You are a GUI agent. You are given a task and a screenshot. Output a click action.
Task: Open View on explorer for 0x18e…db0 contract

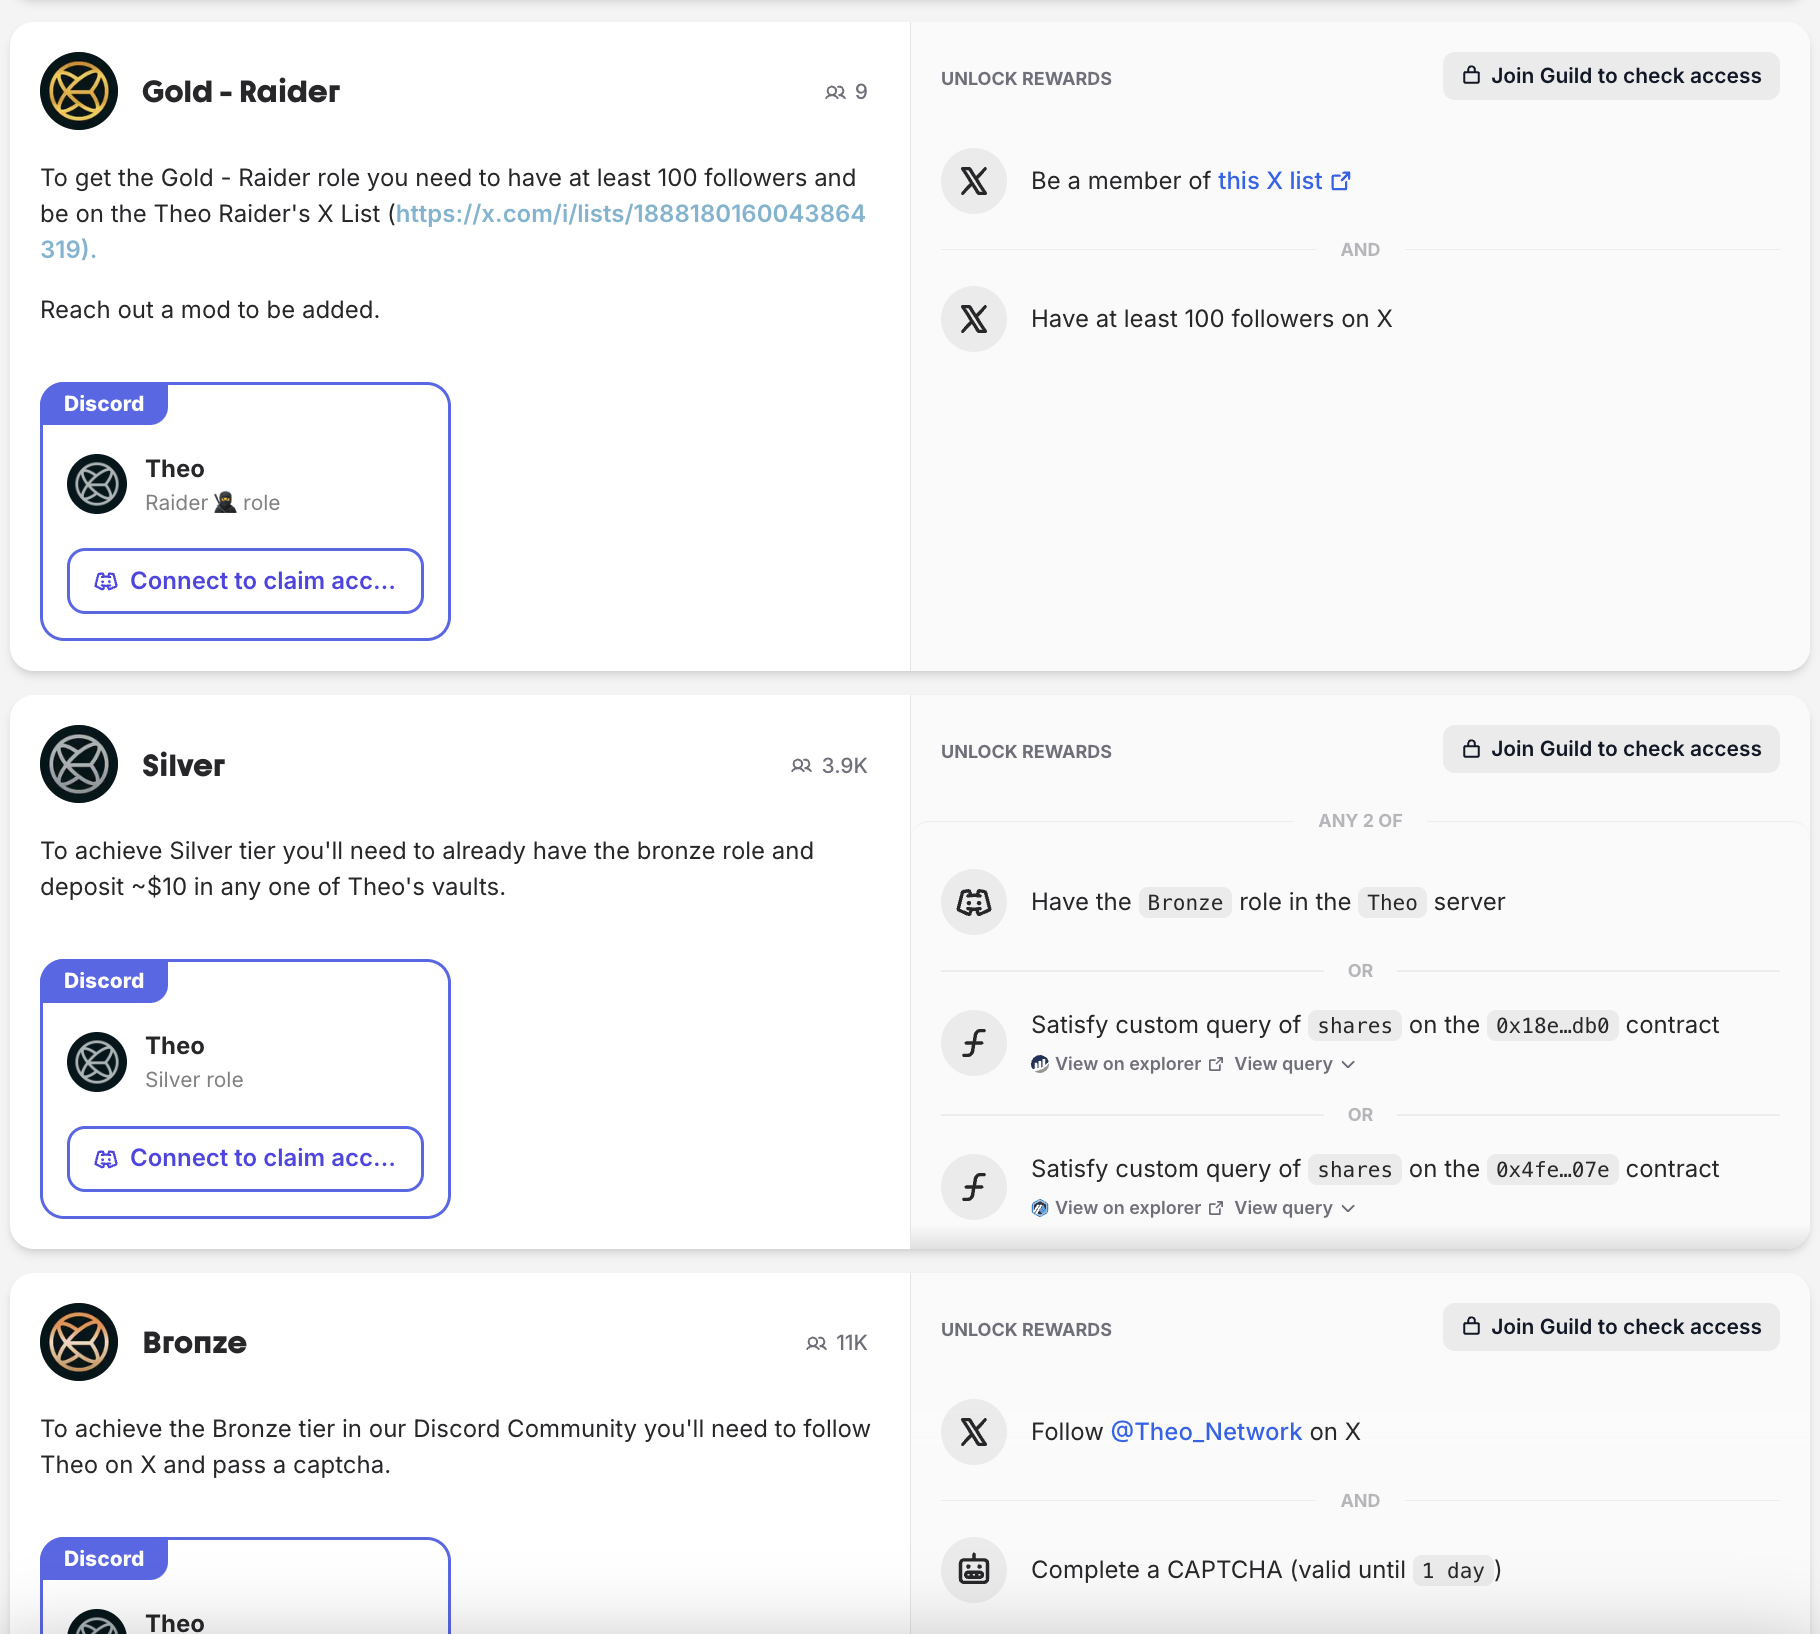[1128, 1064]
